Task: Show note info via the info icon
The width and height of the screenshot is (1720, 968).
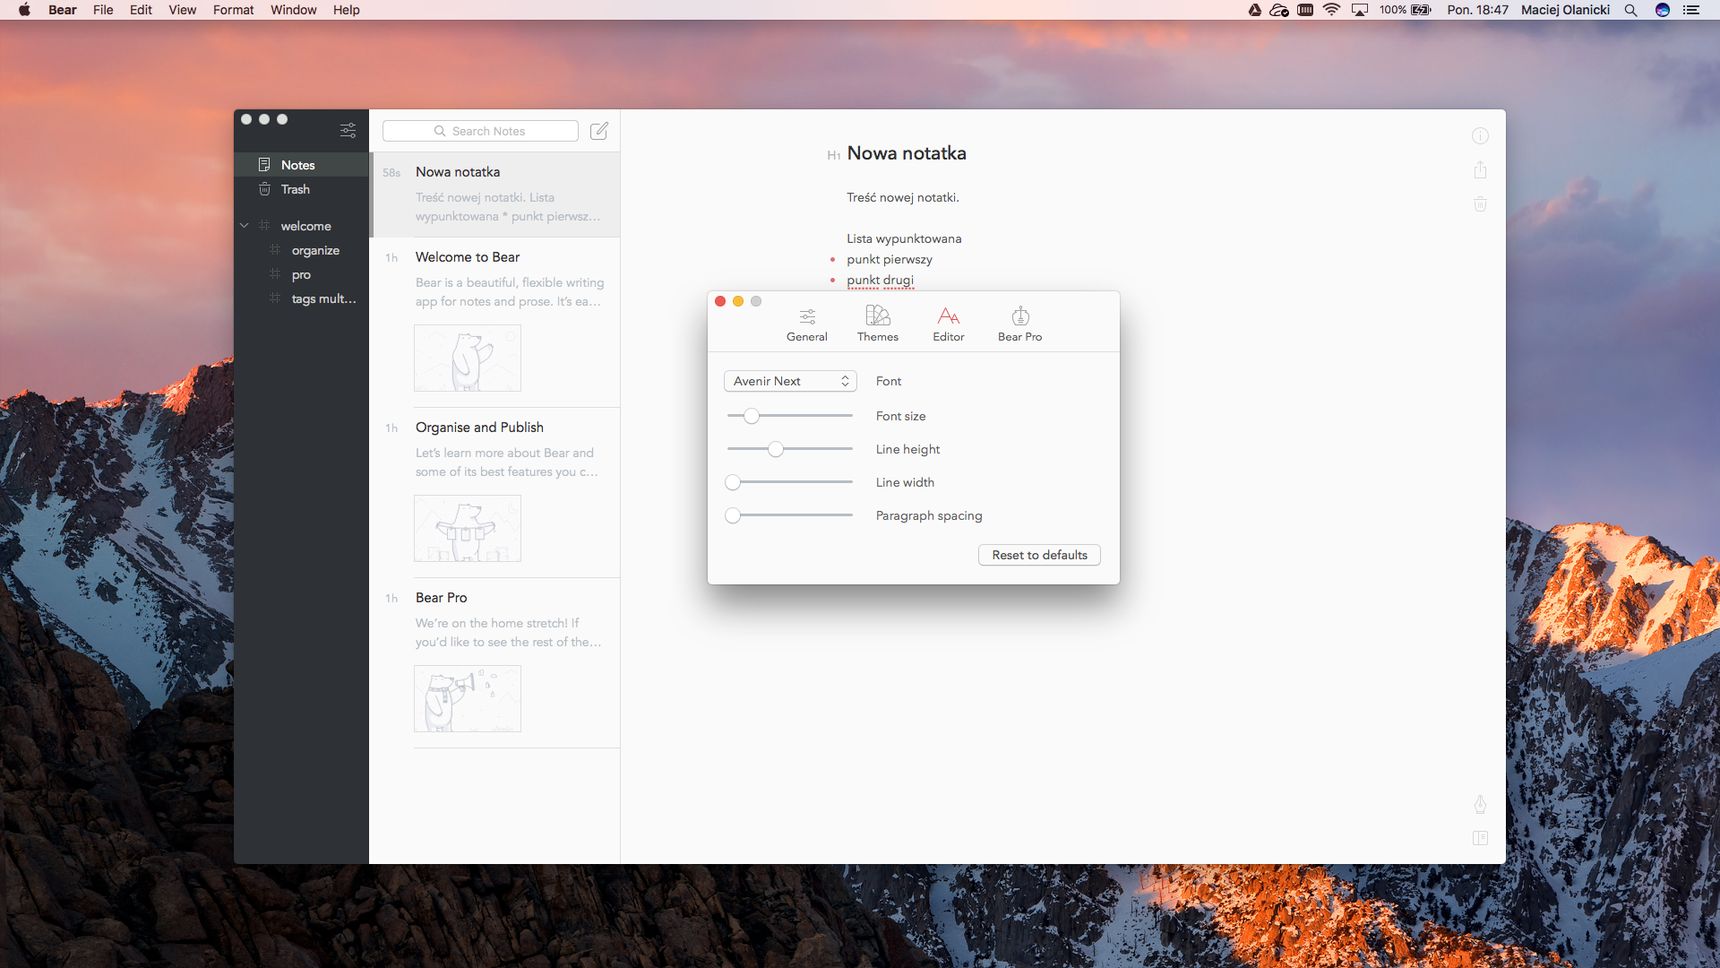Action: coord(1480,136)
